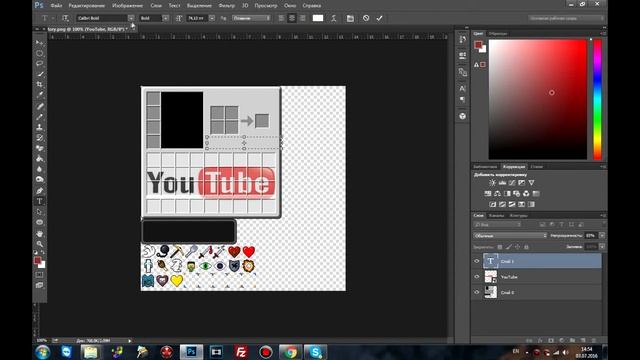Center align text
This screenshot has width=640, height=360.
[x=292, y=18]
